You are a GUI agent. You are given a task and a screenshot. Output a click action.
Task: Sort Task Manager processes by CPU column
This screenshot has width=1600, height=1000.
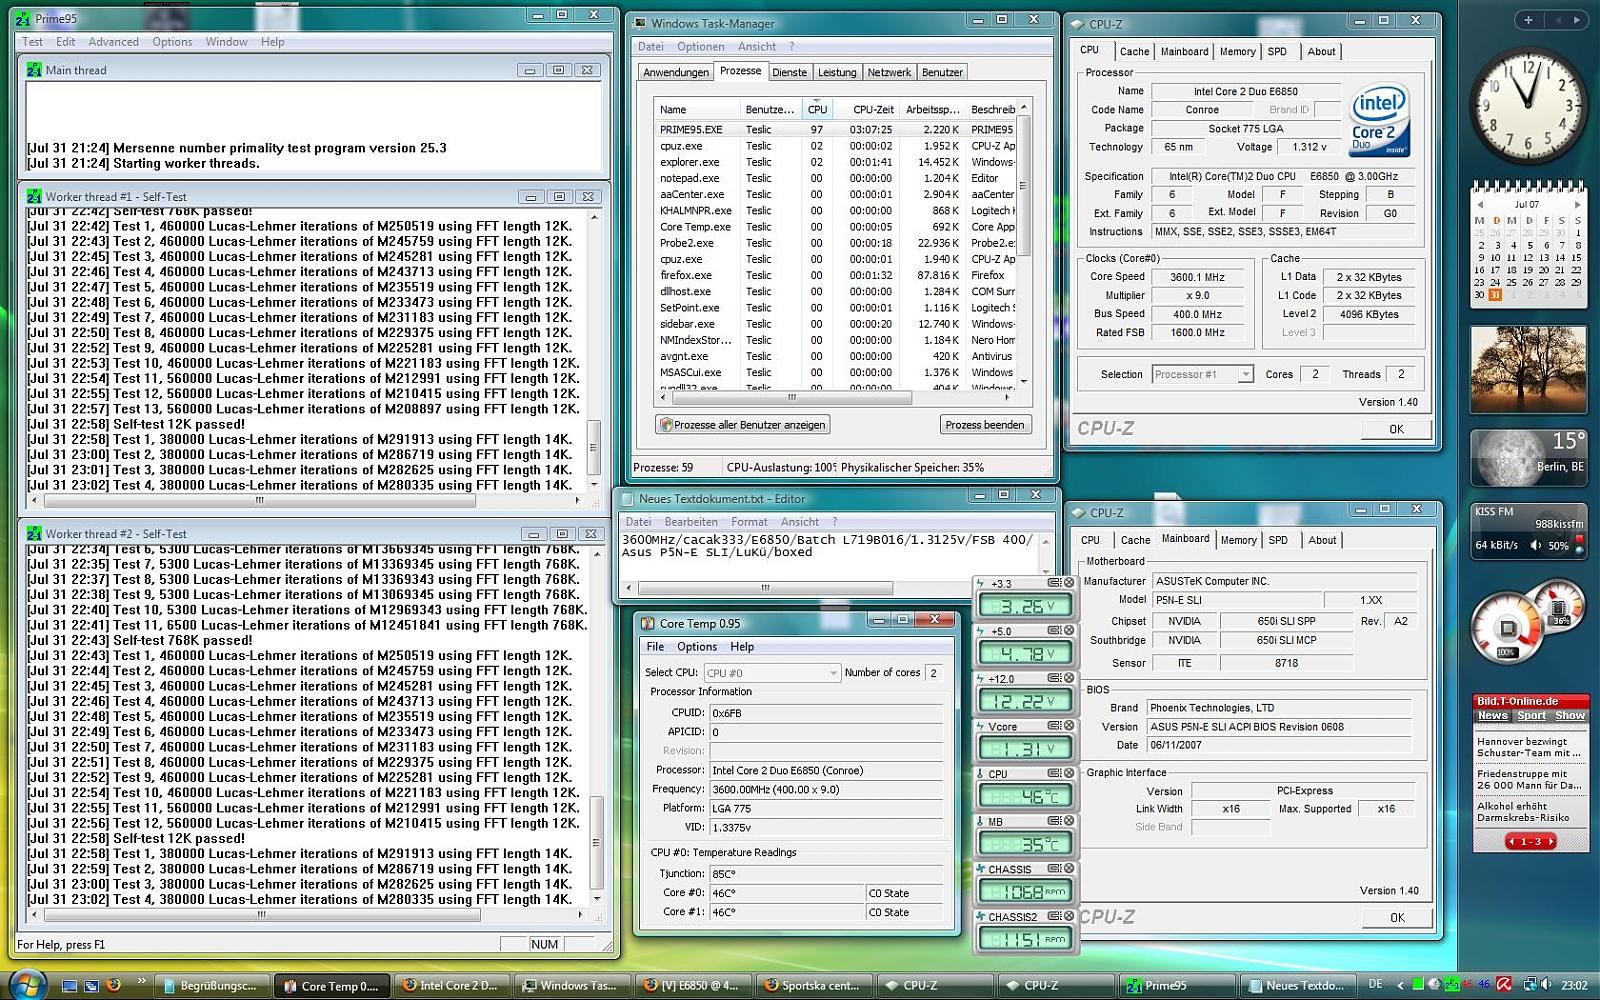click(817, 109)
